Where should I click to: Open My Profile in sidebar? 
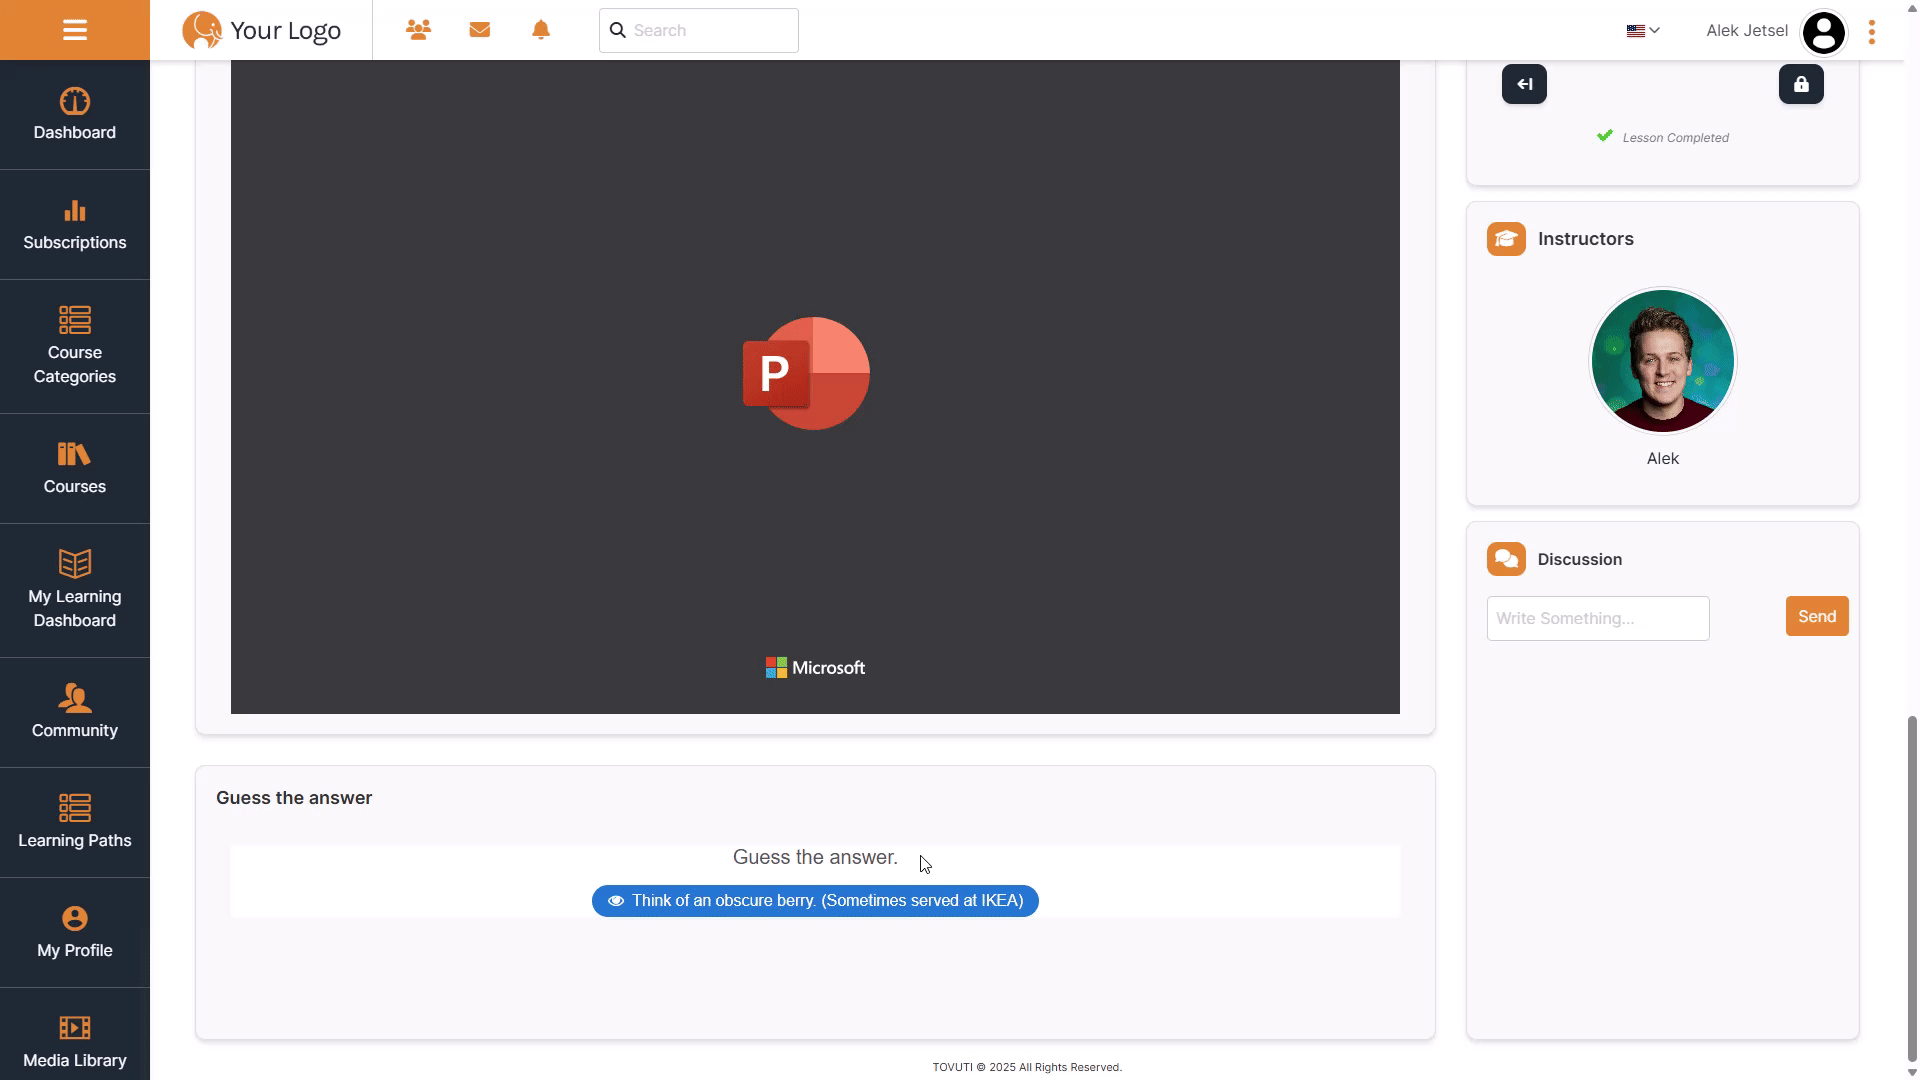(x=75, y=933)
